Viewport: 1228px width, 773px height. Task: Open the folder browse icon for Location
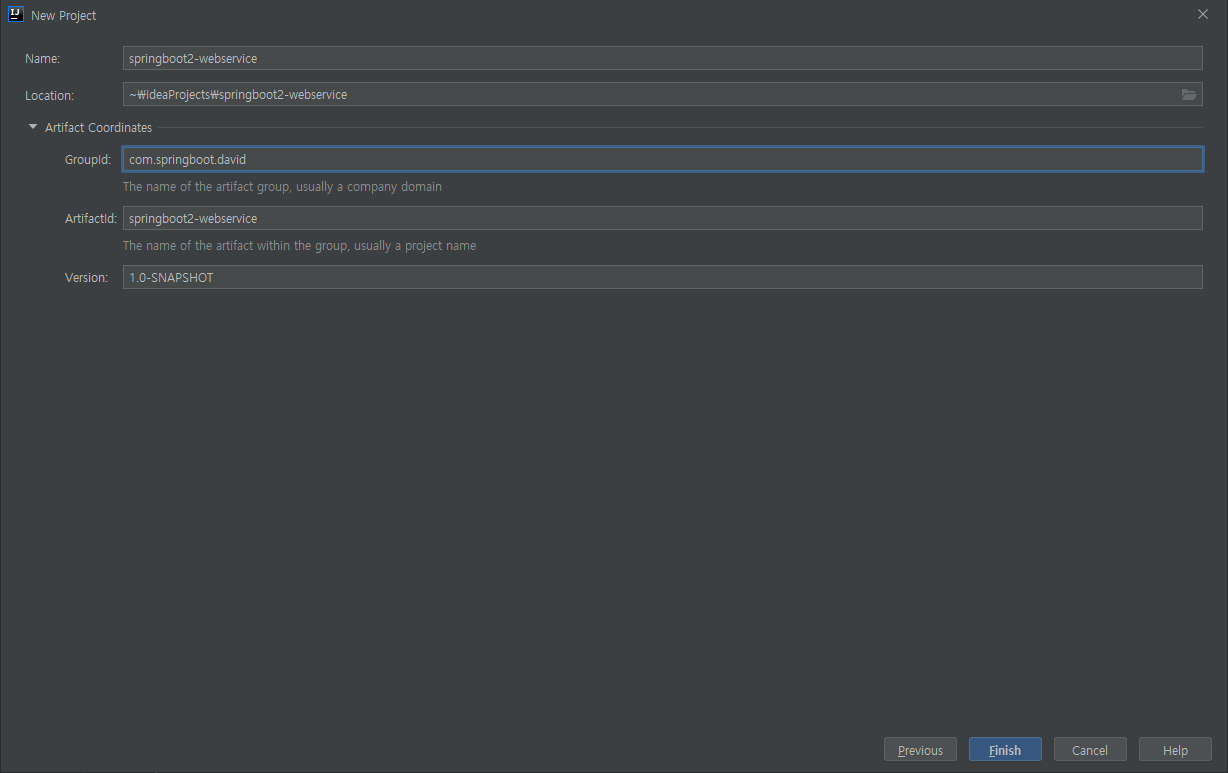1189,95
